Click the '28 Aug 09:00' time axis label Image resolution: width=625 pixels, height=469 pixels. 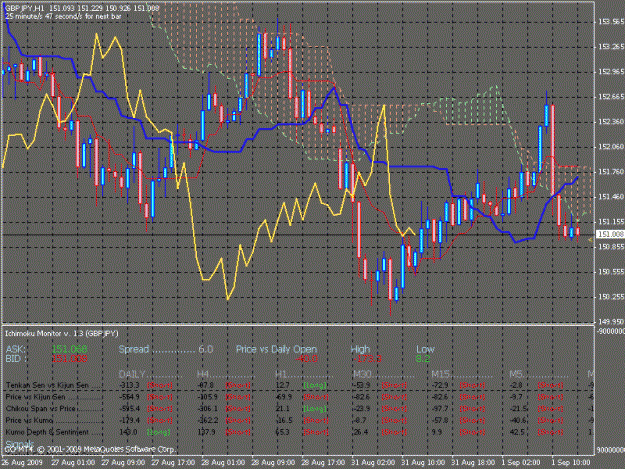(273, 463)
